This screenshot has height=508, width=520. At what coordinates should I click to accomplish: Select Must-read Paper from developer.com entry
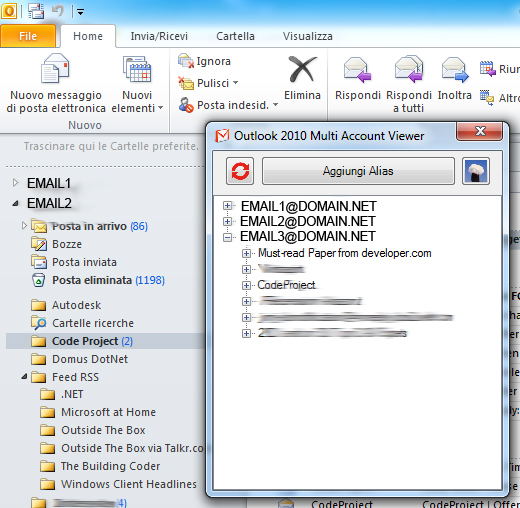click(345, 253)
